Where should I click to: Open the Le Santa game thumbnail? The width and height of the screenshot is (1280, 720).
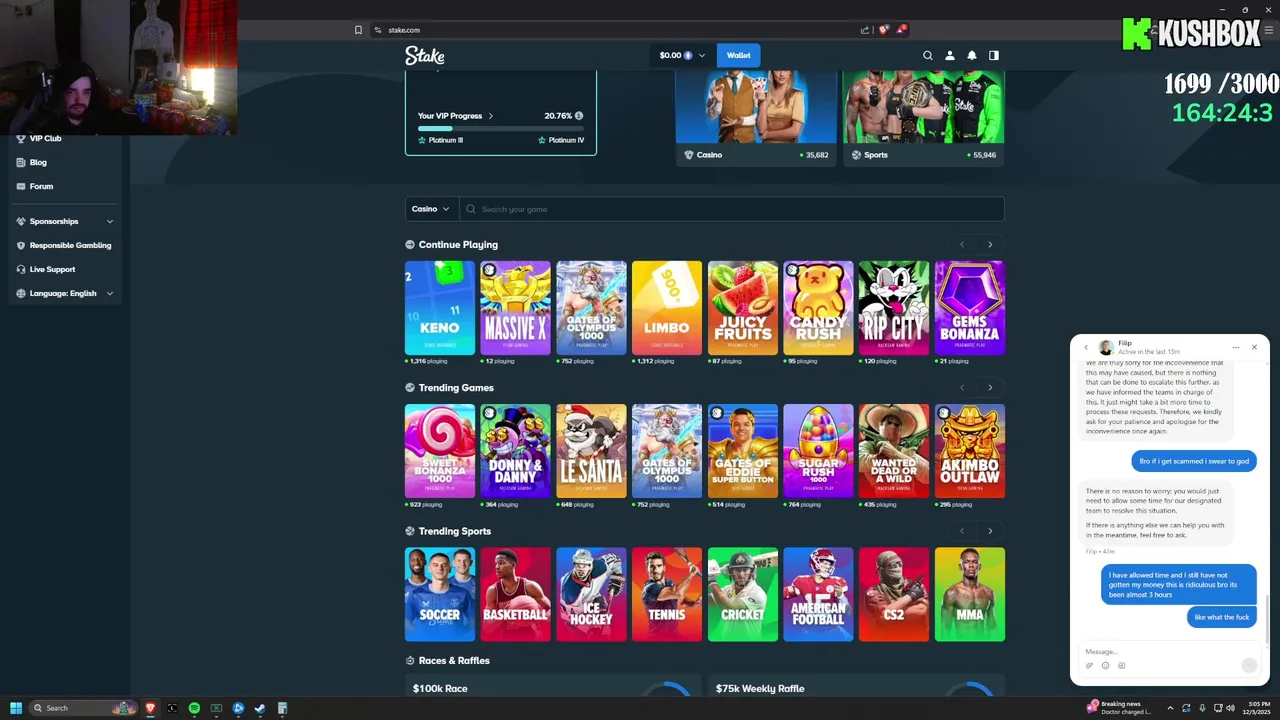[x=591, y=451]
